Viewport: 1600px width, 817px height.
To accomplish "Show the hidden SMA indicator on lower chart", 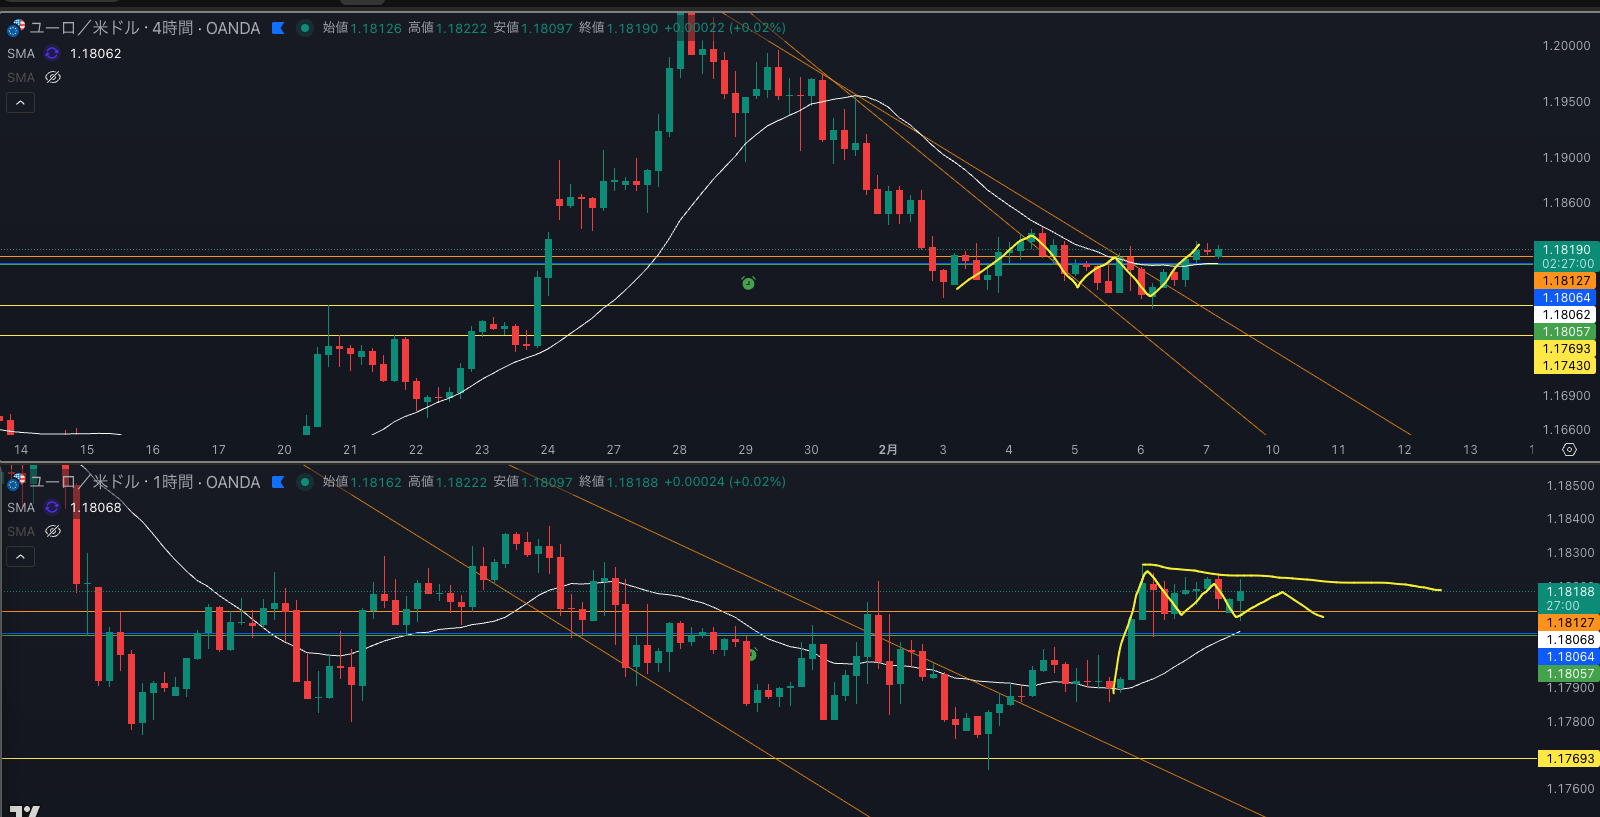I will (53, 531).
